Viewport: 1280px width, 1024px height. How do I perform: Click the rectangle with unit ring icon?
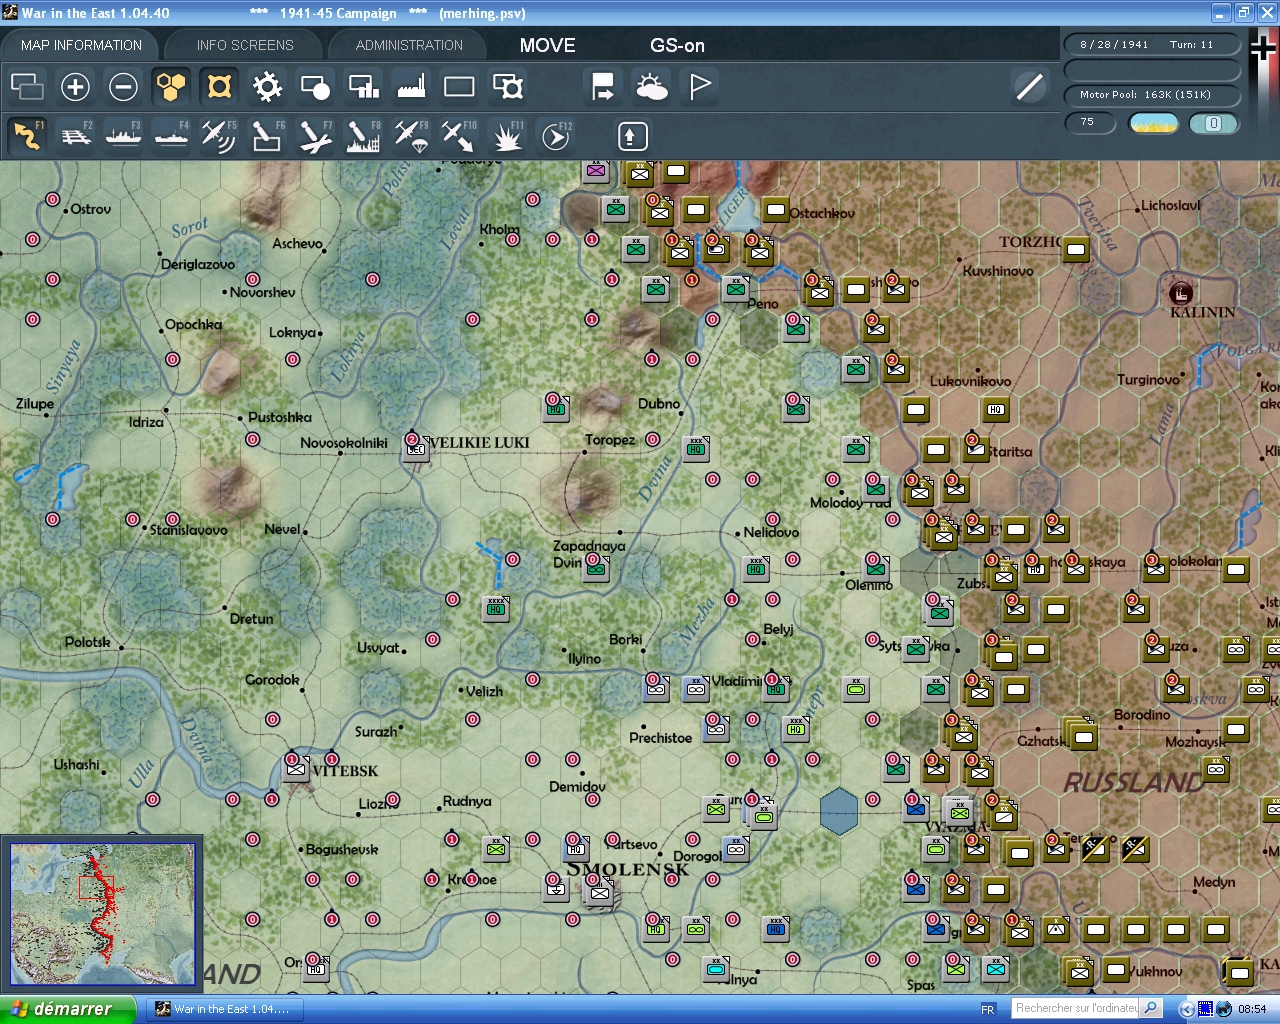coord(508,87)
